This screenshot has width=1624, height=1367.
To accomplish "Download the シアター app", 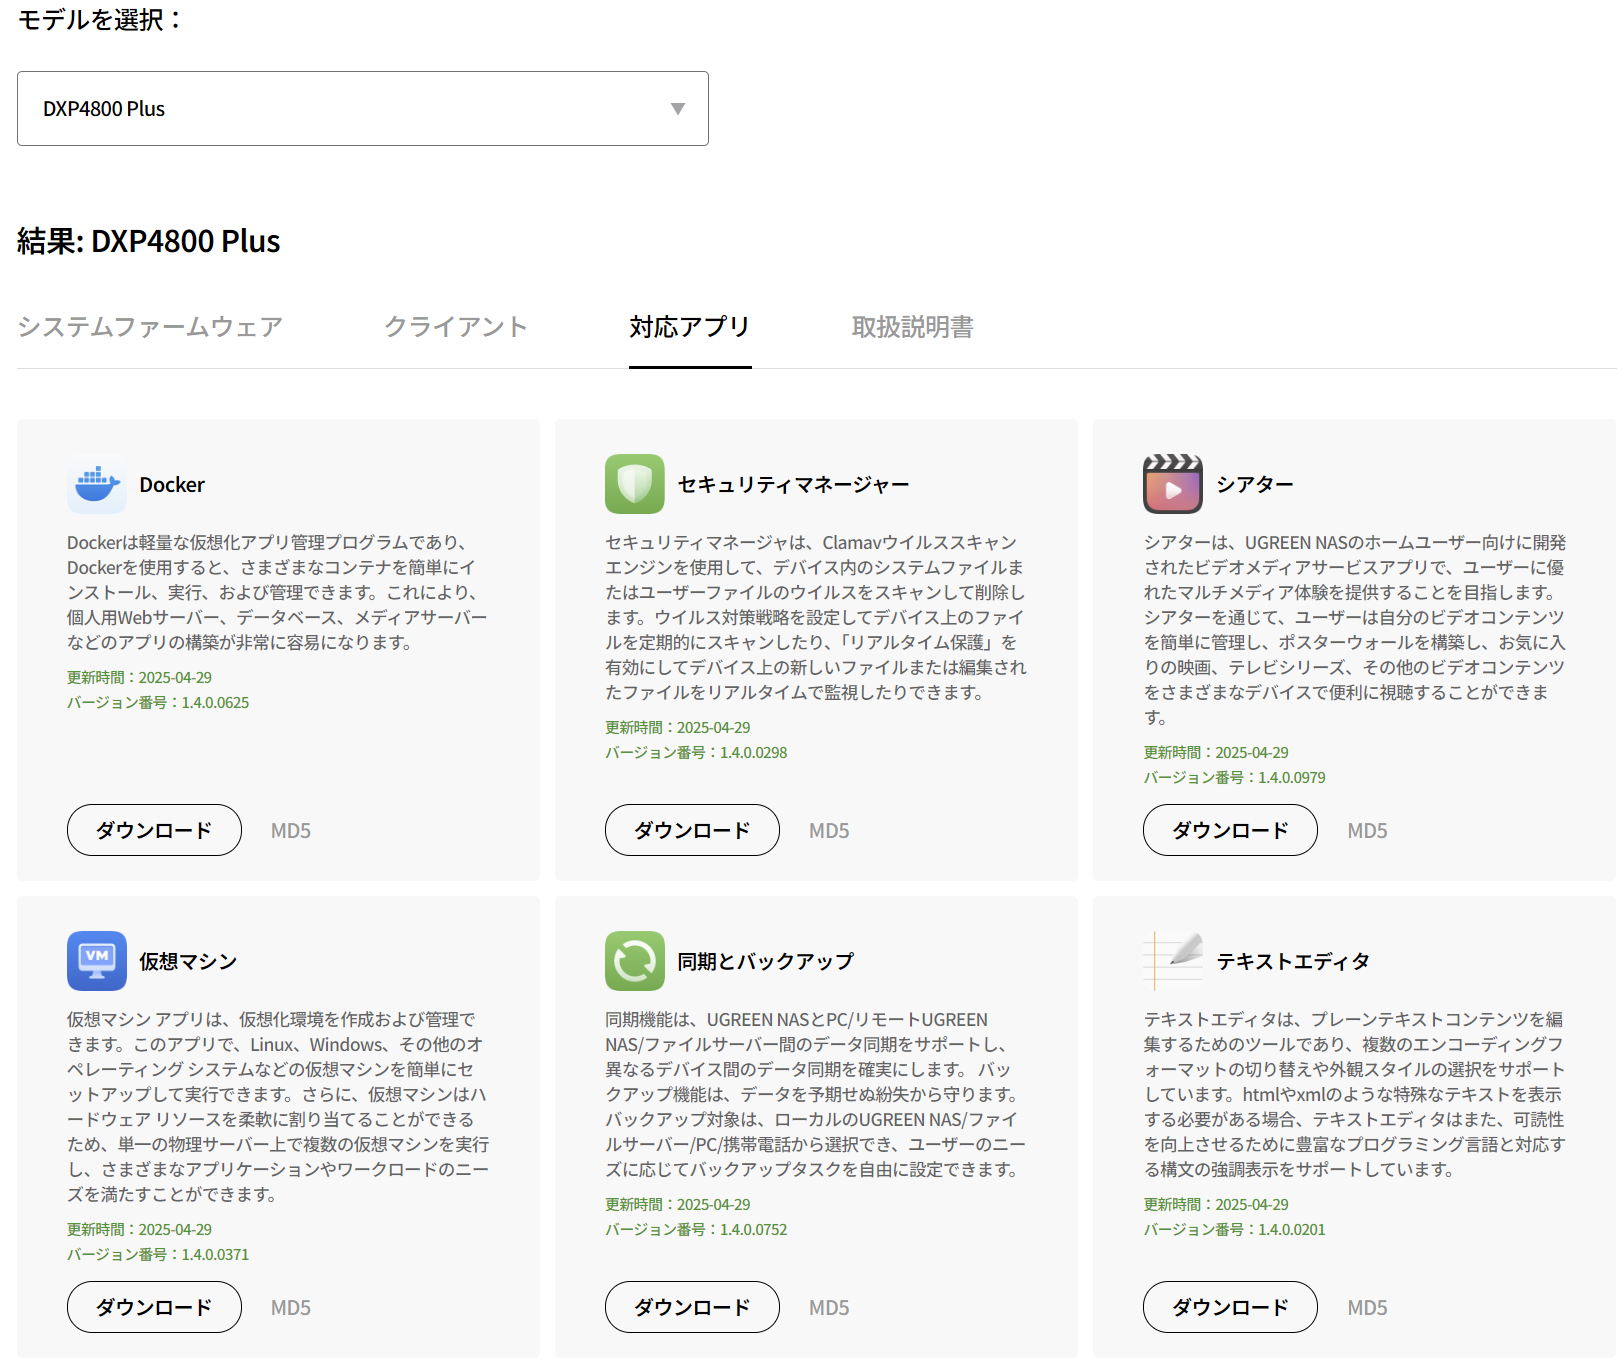I will click(x=1230, y=830).
